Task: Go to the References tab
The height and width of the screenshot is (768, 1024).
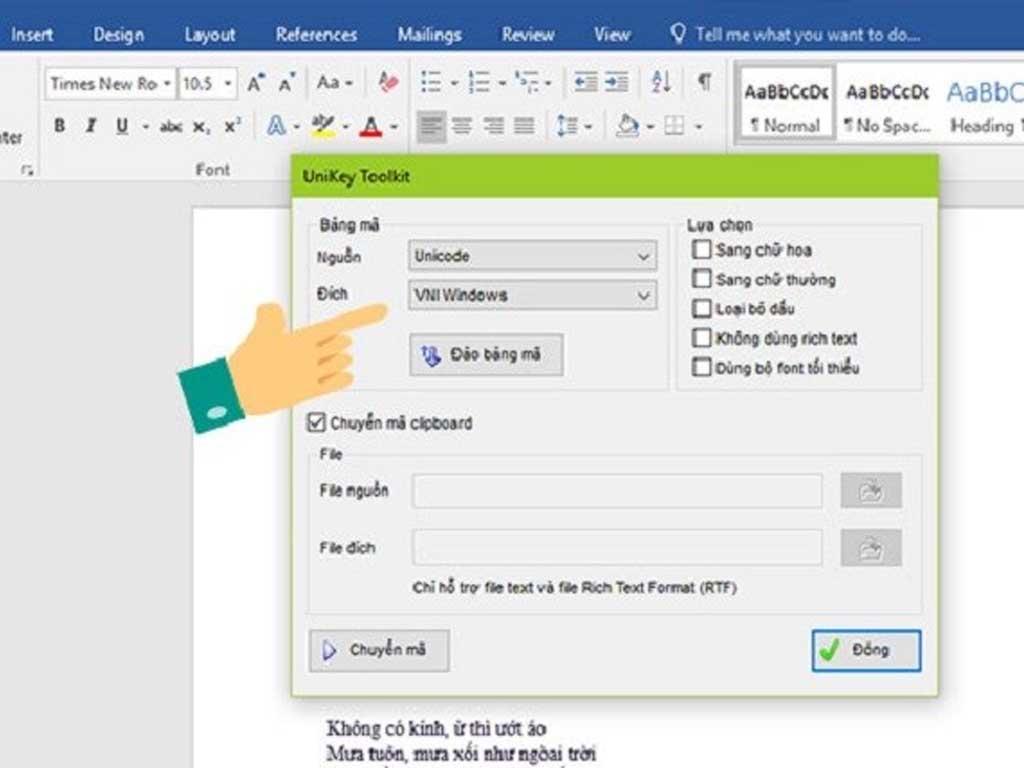Action: pos(316,35)
